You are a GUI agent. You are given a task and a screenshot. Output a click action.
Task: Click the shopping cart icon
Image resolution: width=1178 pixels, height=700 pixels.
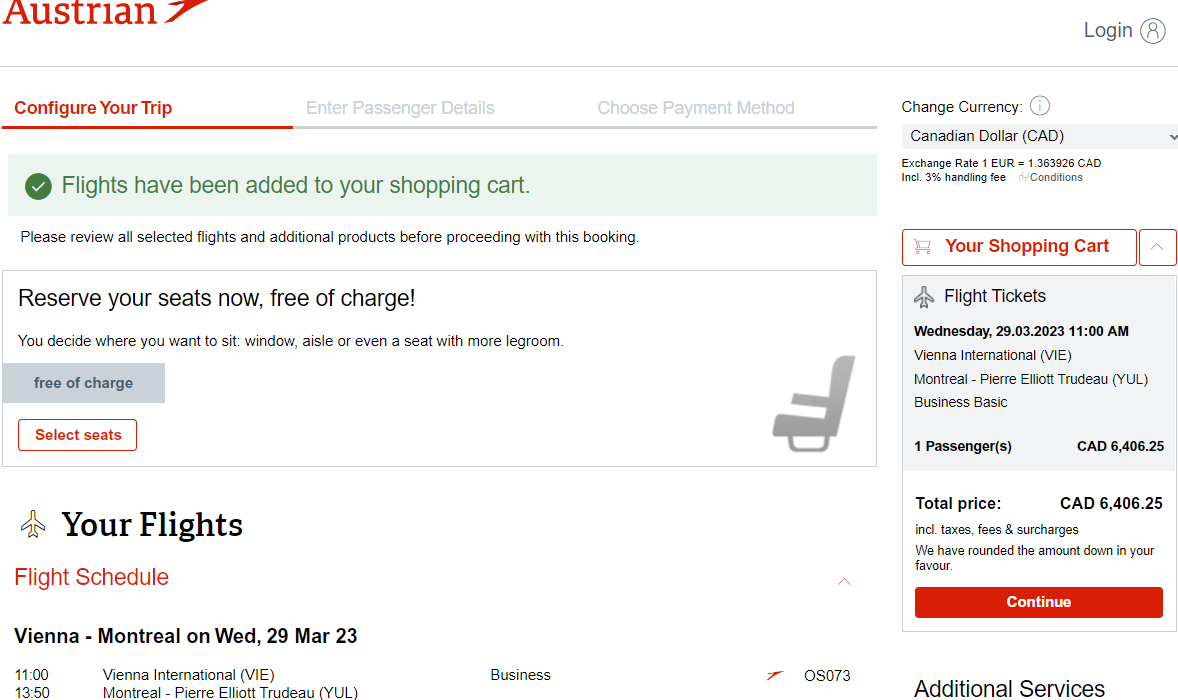pos(923,246)
